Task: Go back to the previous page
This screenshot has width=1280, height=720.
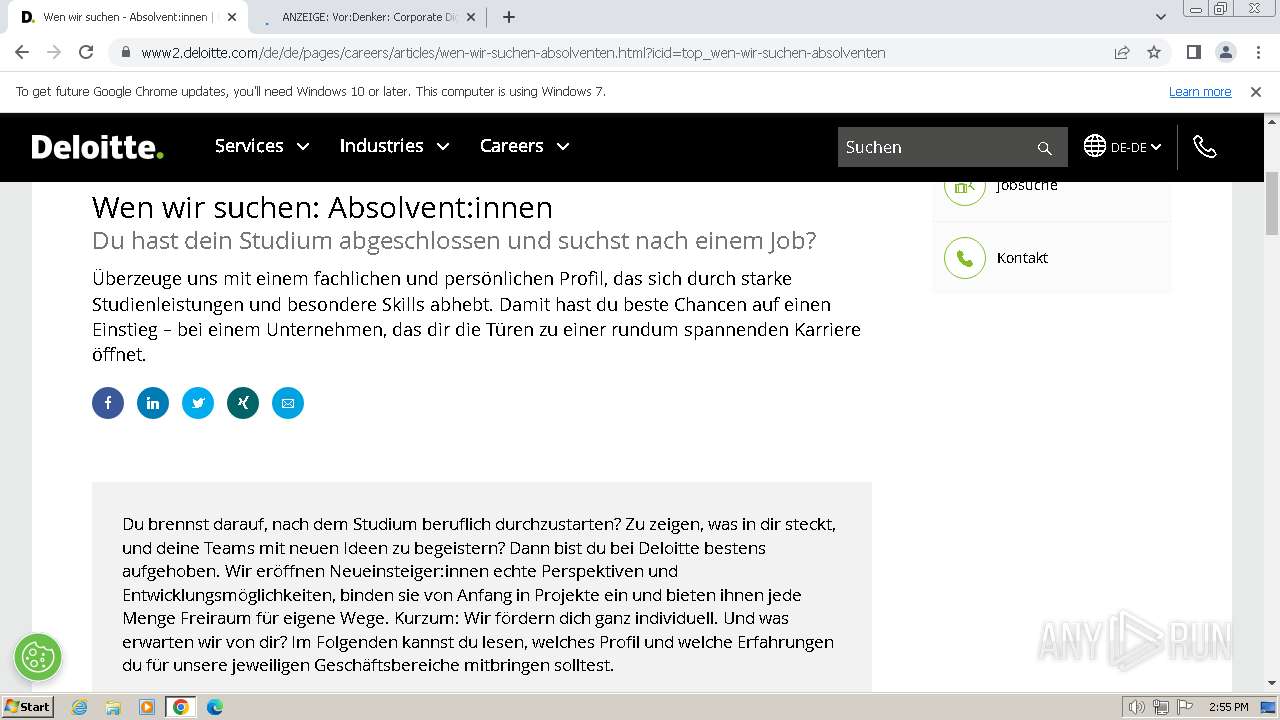Action: [22, 53]
